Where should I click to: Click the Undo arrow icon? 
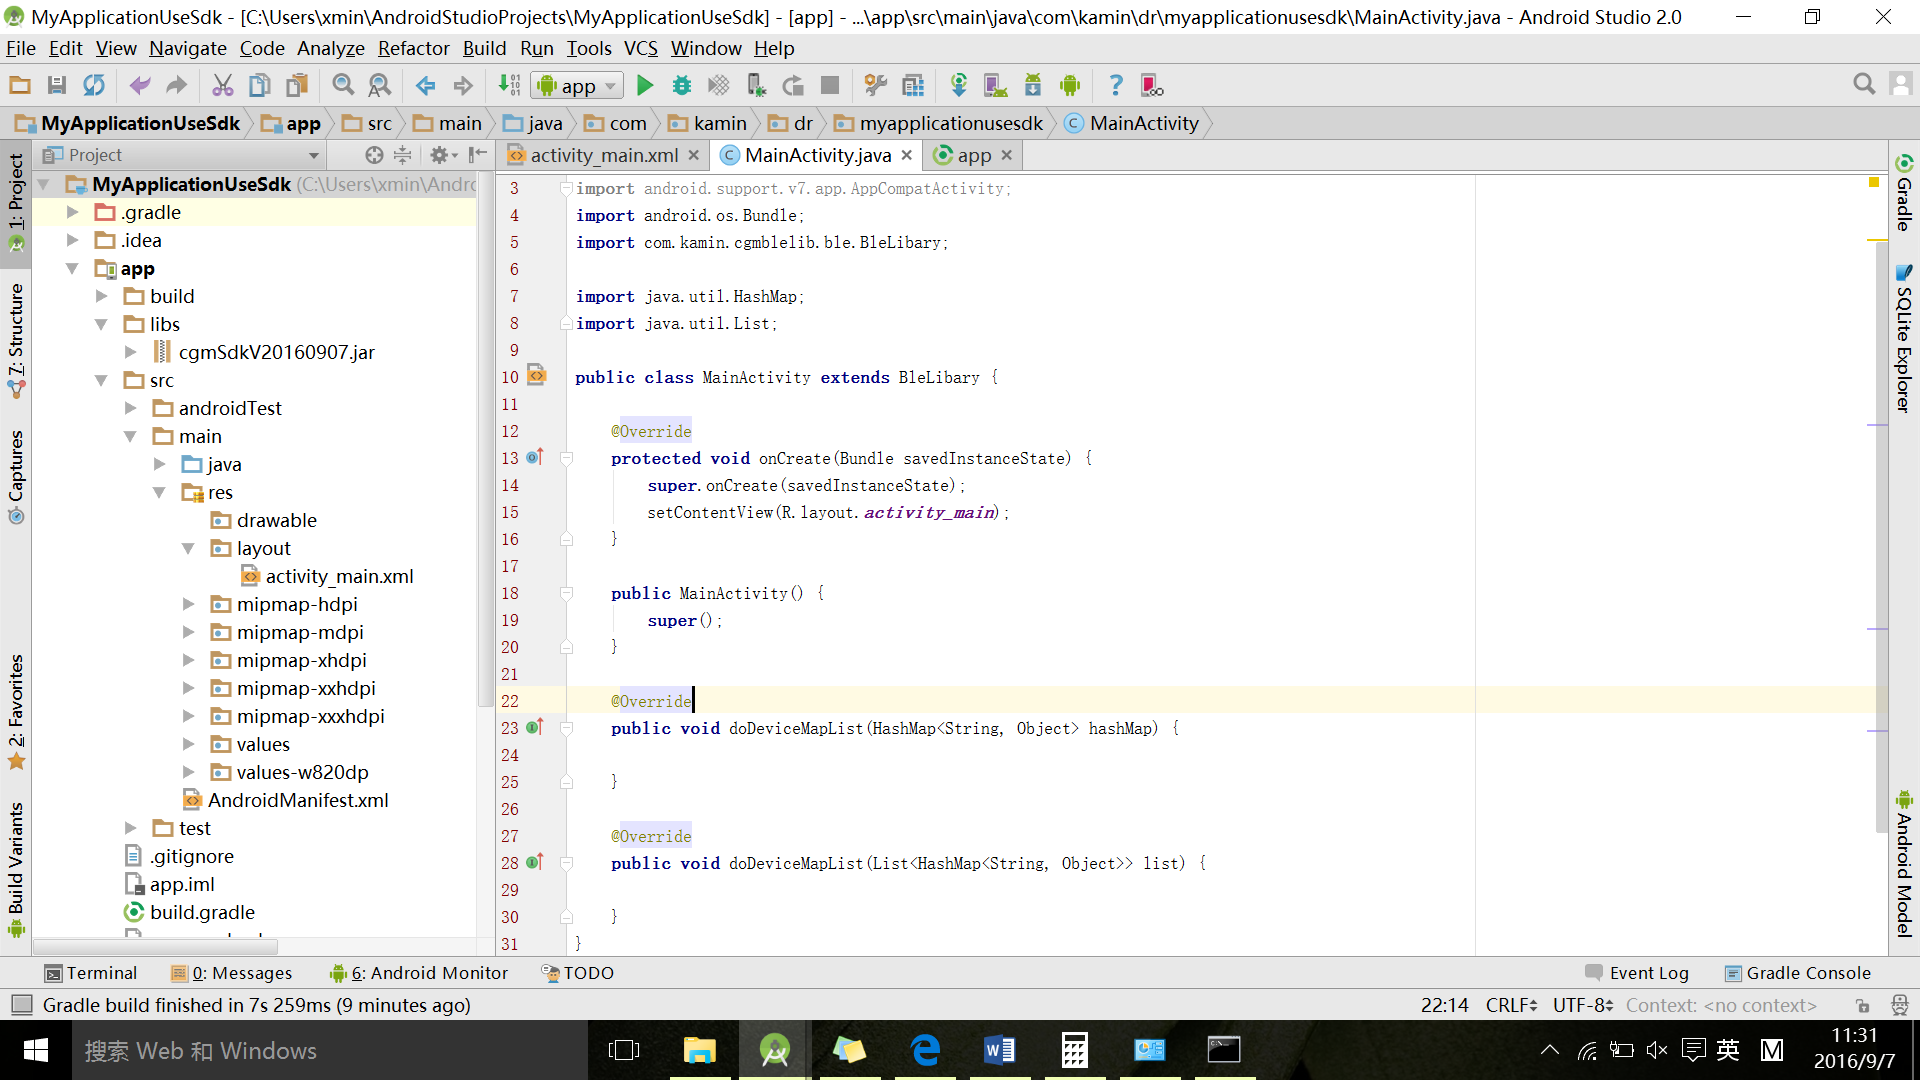tap(140, 86)
